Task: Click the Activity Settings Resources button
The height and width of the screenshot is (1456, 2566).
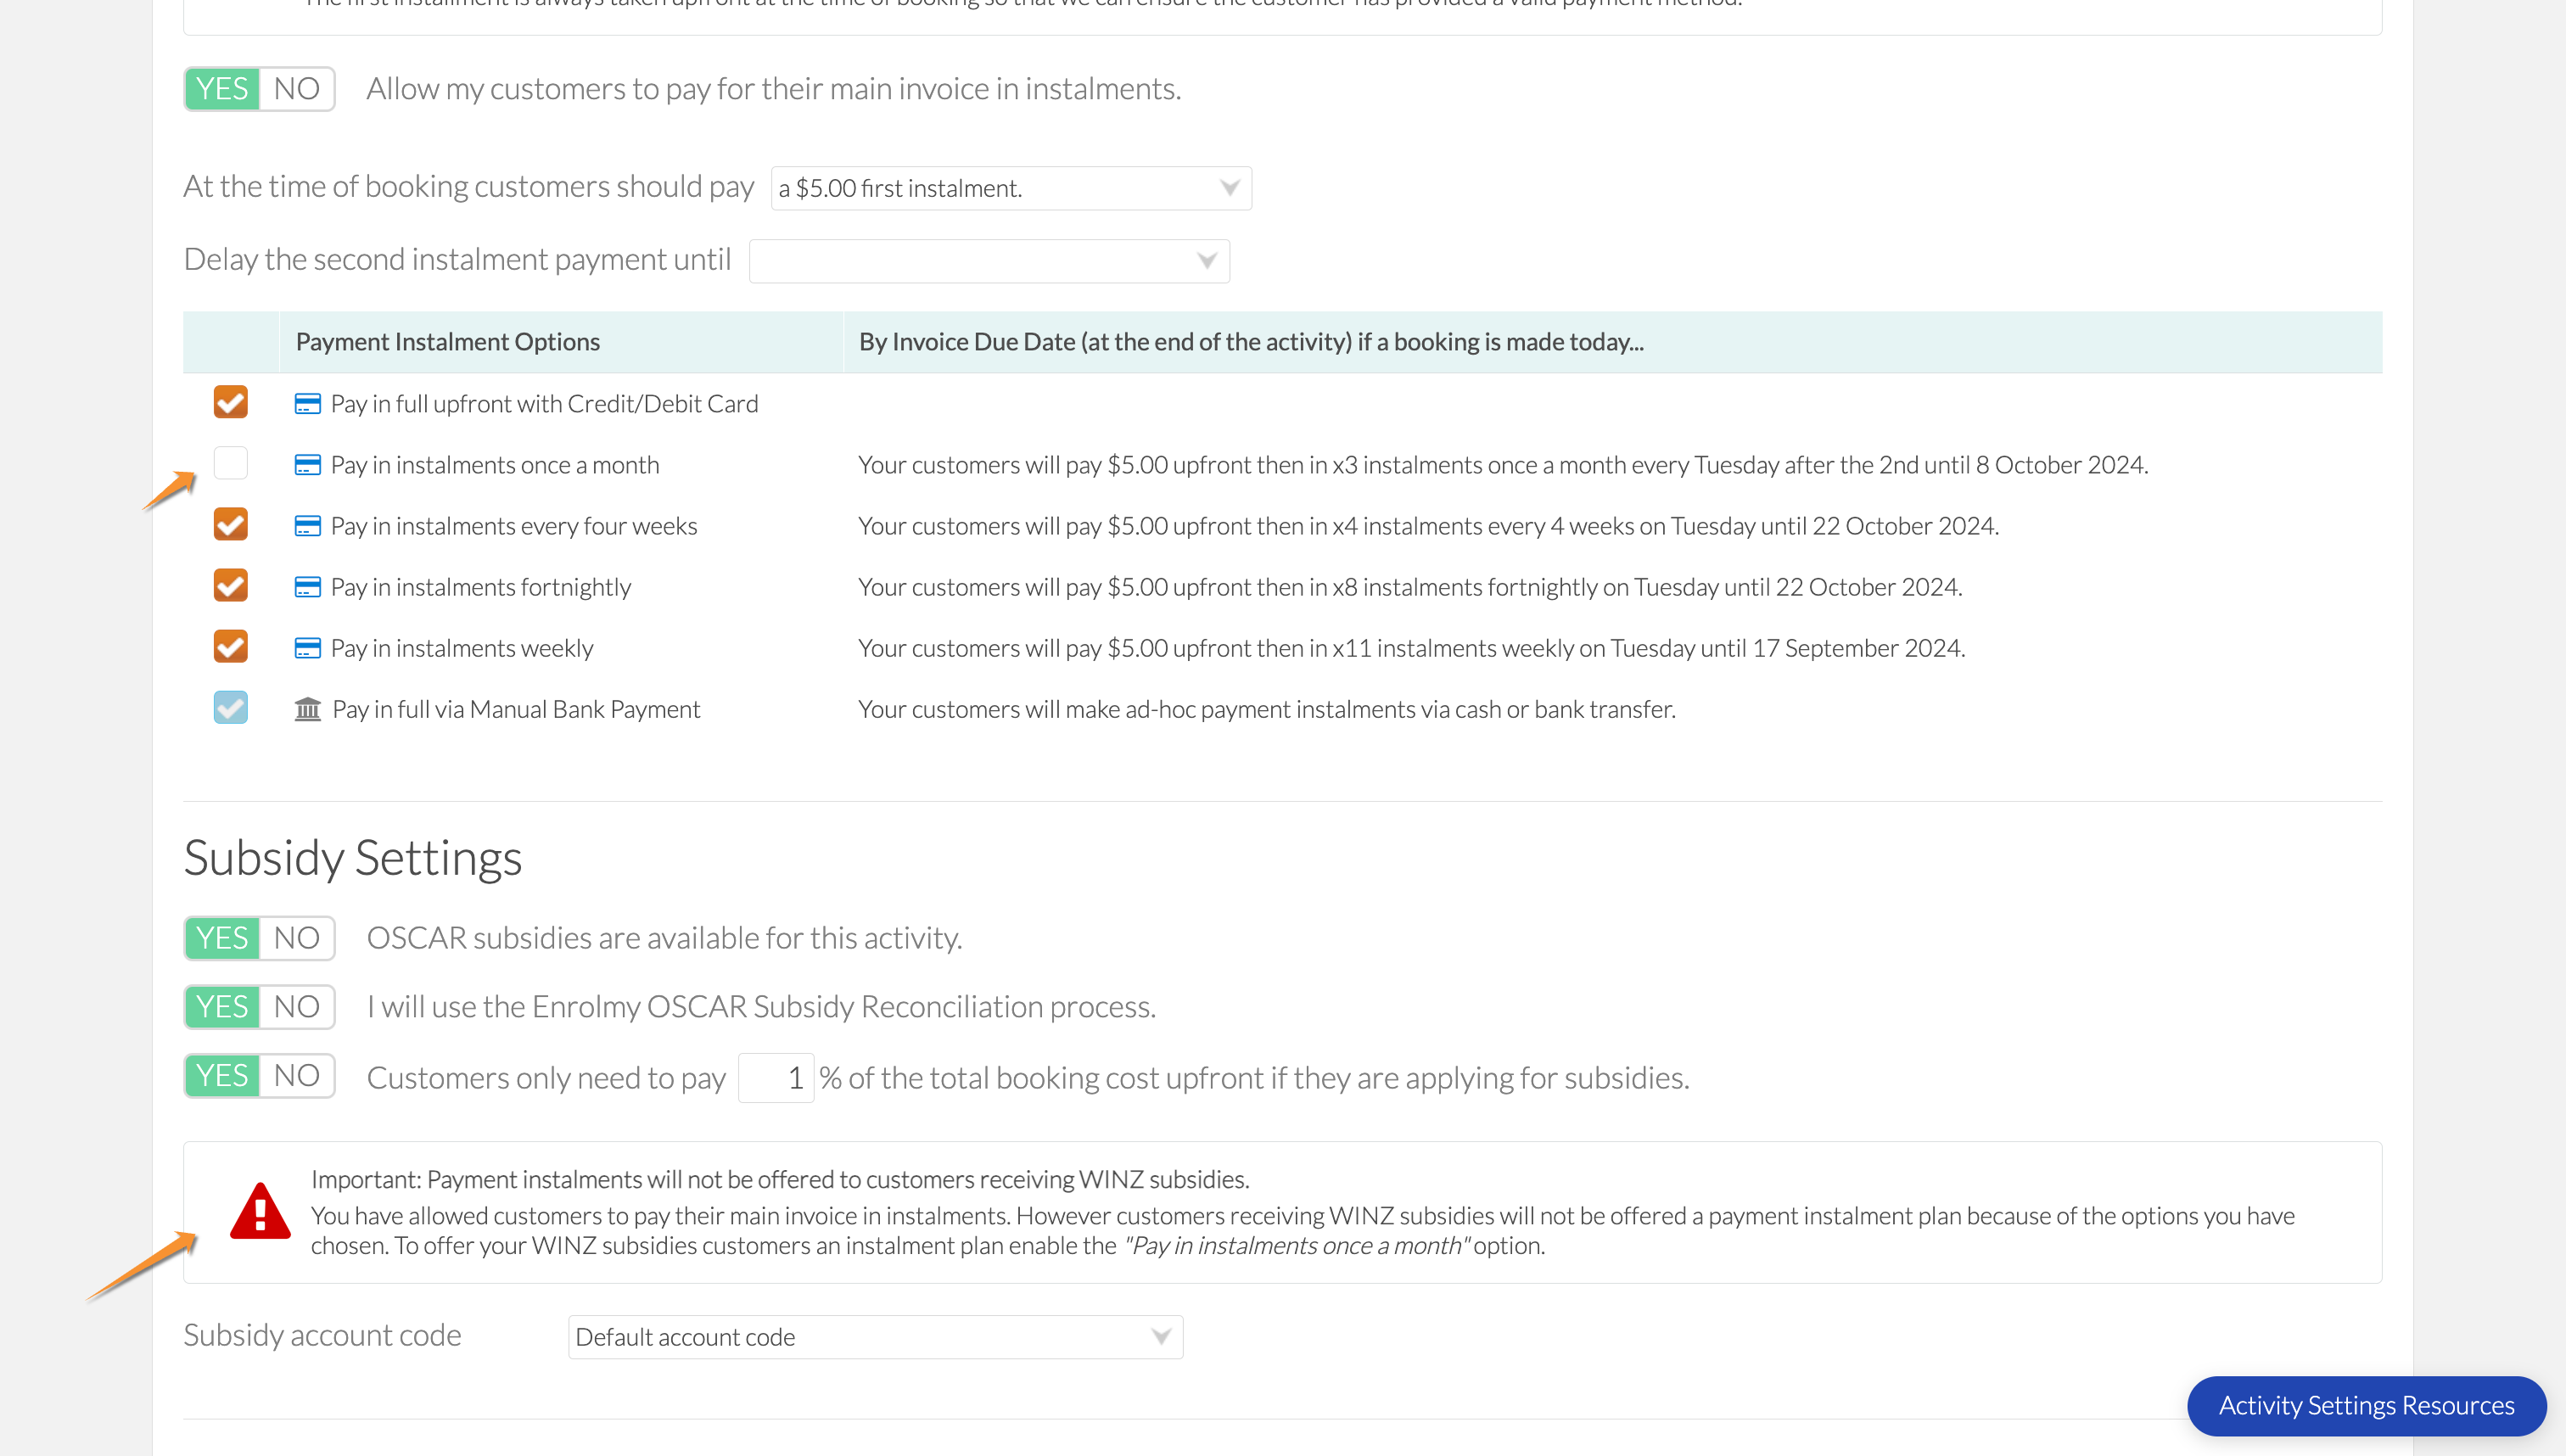Action: pos(2368,1405)
